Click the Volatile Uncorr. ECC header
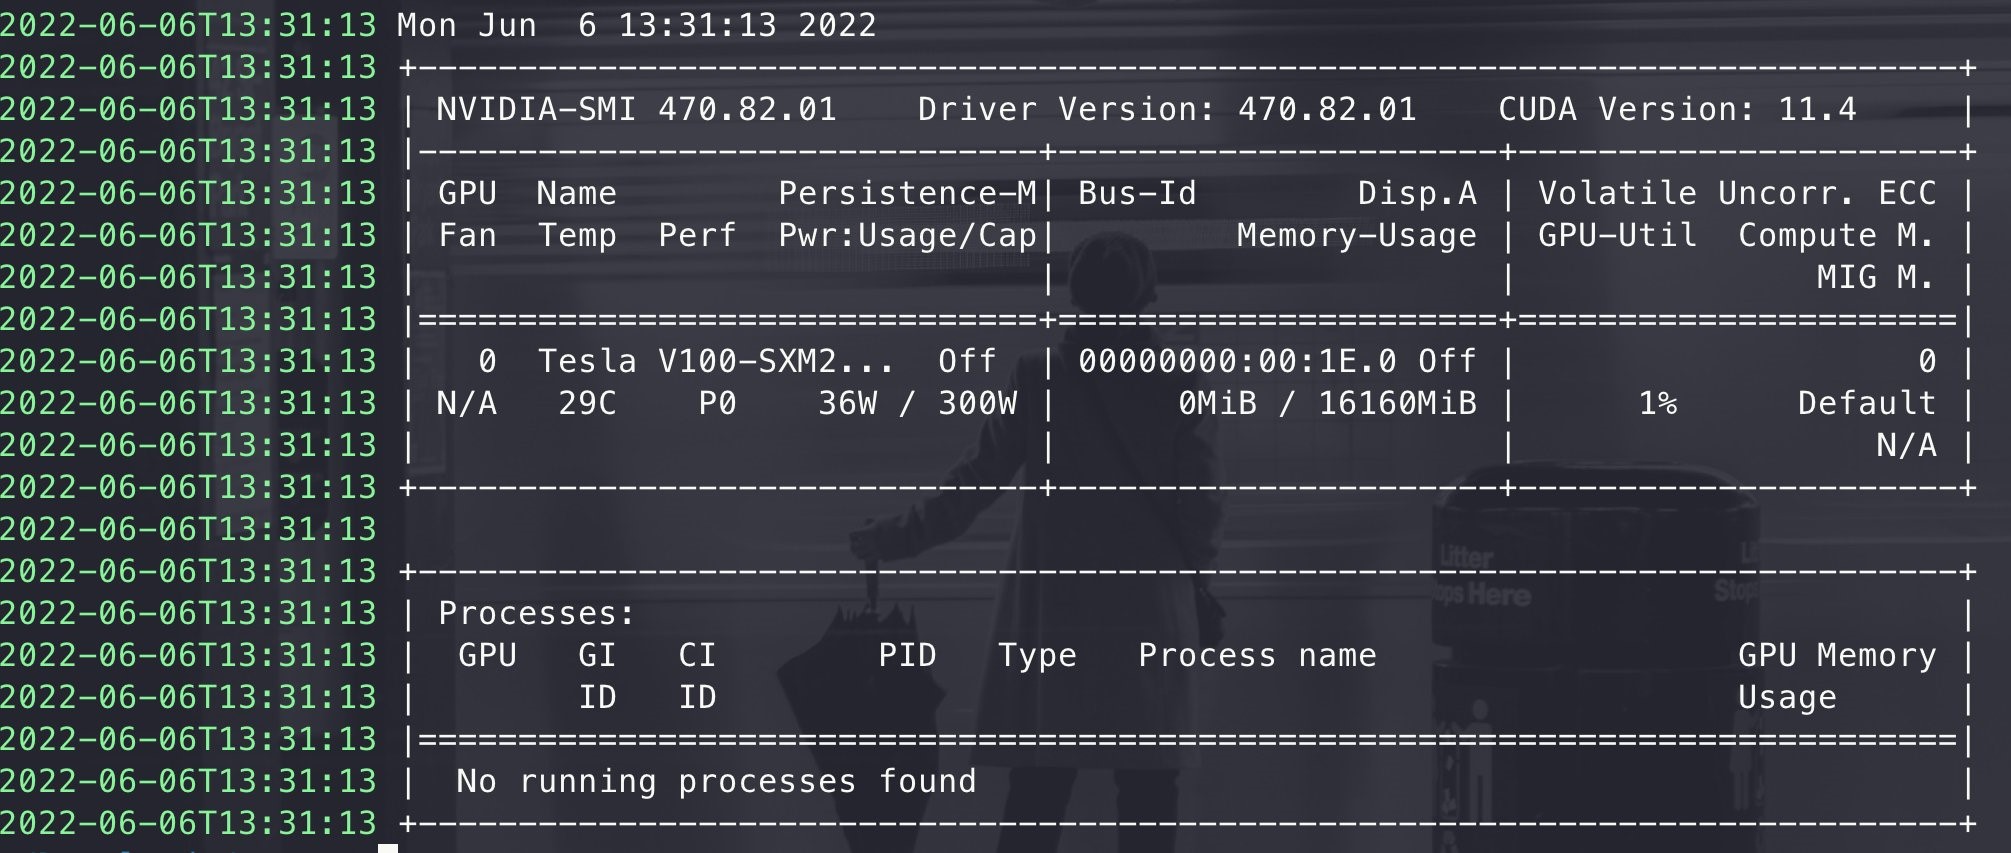The image size is (2011, 853). point(1737,193)
